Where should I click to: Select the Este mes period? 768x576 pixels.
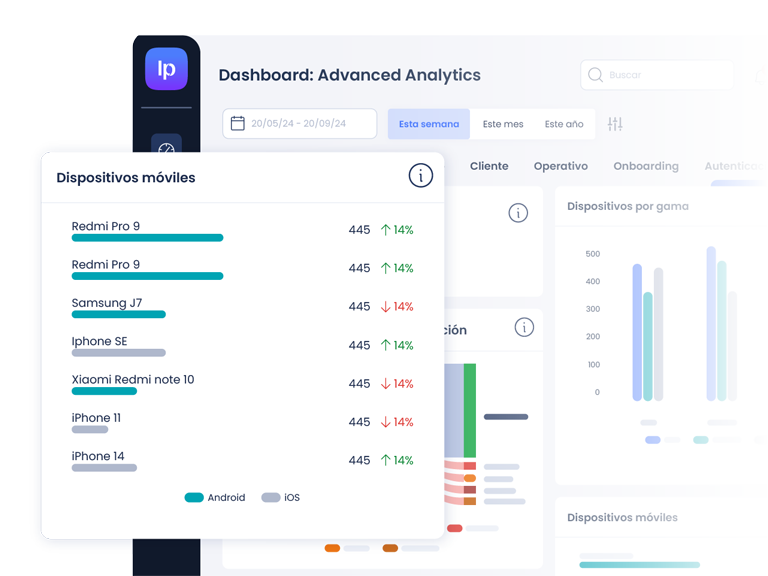point(503,124)
